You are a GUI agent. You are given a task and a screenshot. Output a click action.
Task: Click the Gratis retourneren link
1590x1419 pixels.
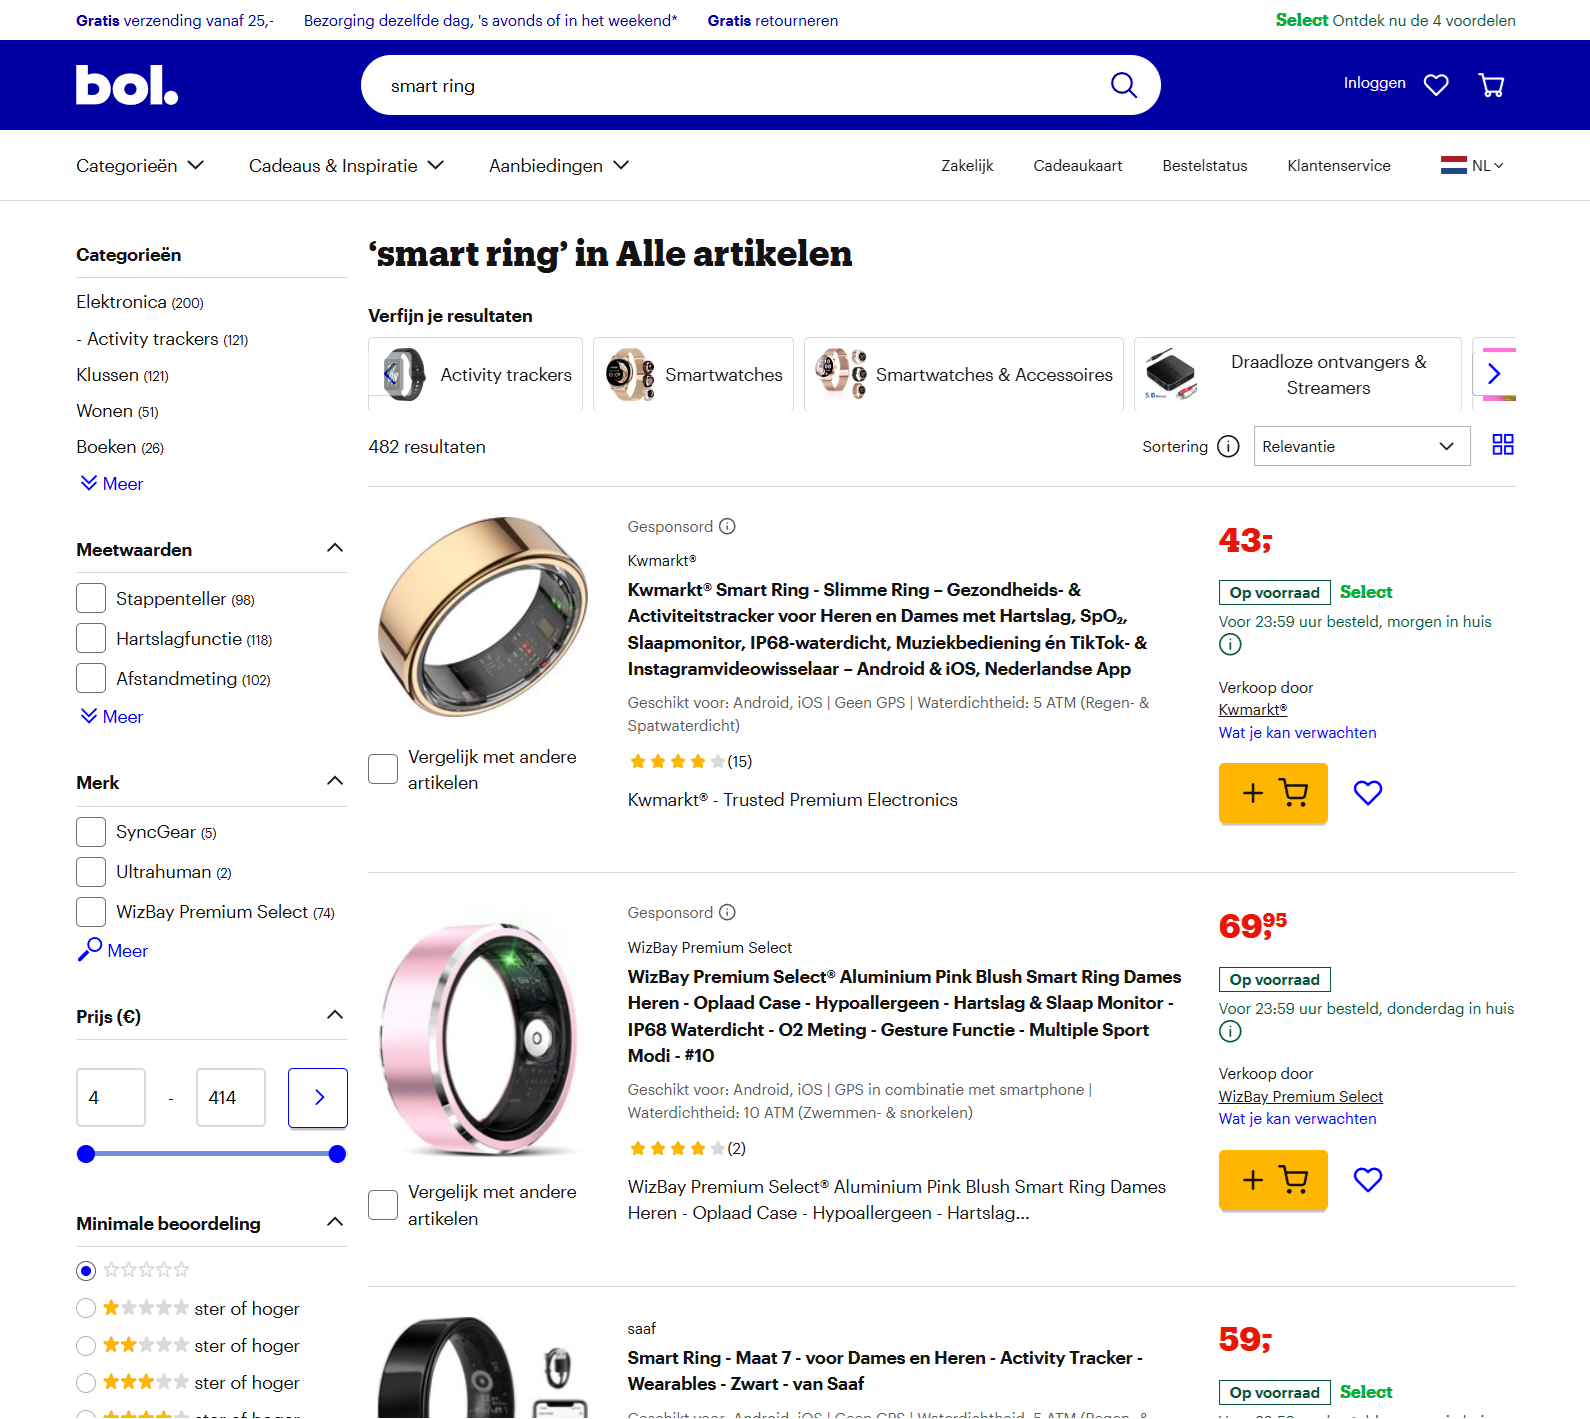772,20
